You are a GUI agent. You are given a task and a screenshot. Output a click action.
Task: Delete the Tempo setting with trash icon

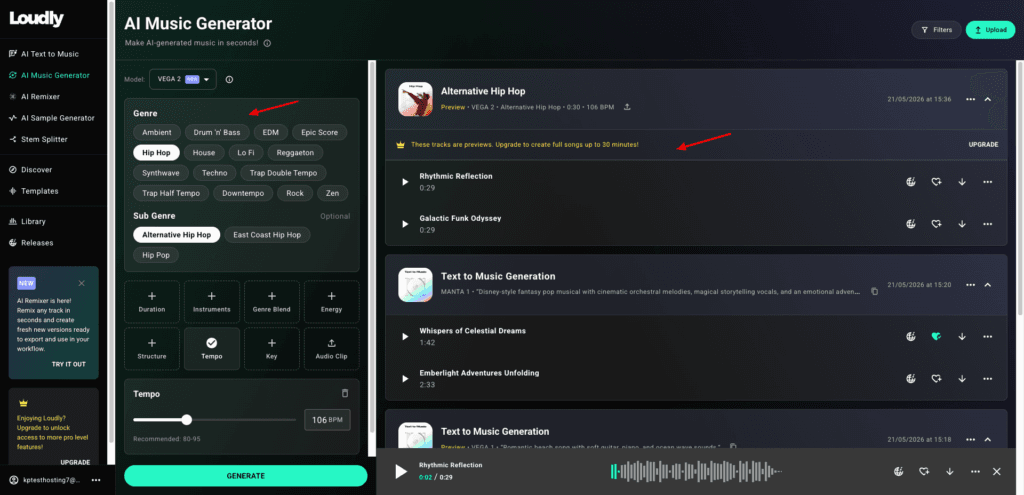coord(345,393)
